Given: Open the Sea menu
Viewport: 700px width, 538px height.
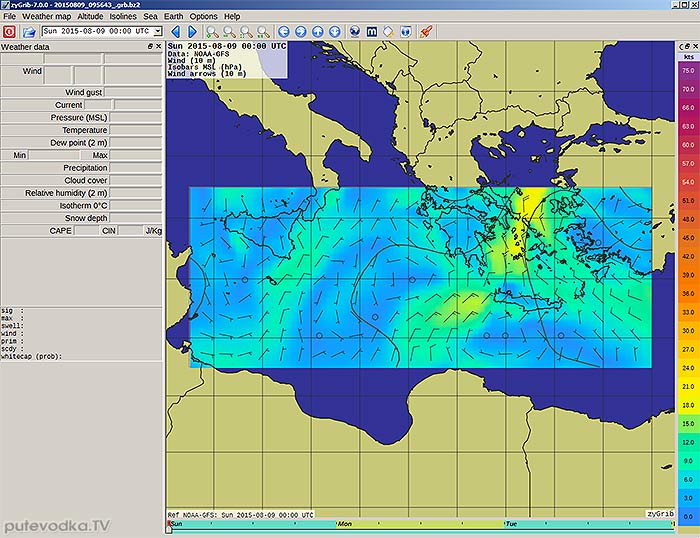Looking at the screenshot, I should point(150,17).
